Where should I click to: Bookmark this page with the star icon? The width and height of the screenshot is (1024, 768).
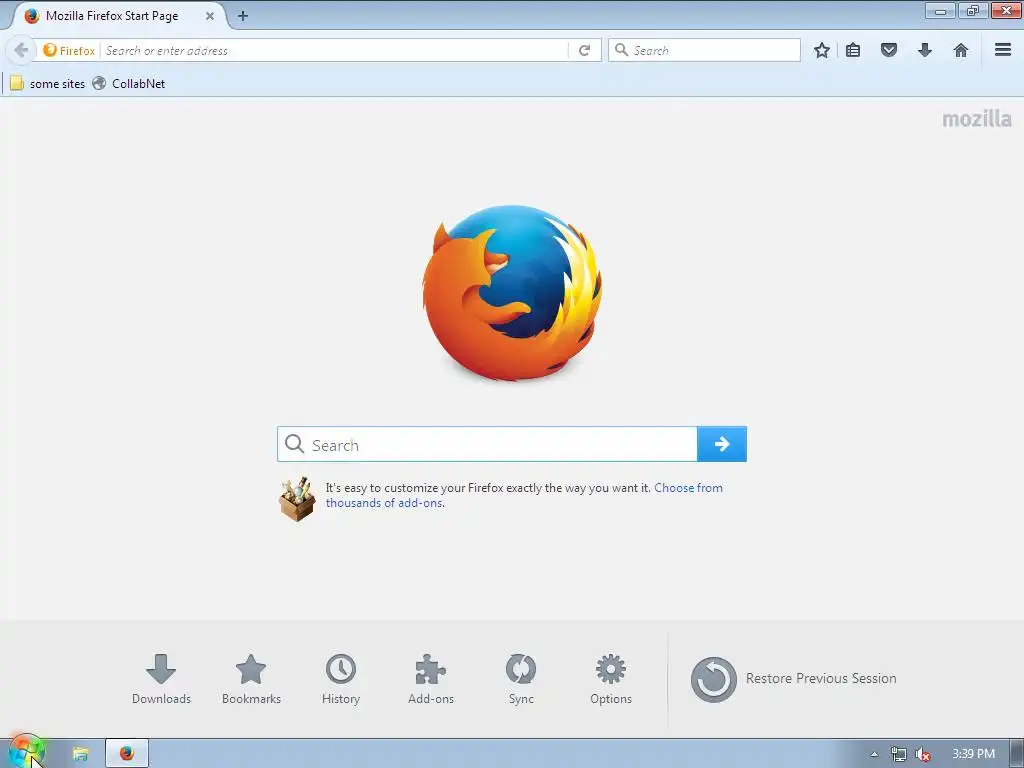(x=822, y=50)
